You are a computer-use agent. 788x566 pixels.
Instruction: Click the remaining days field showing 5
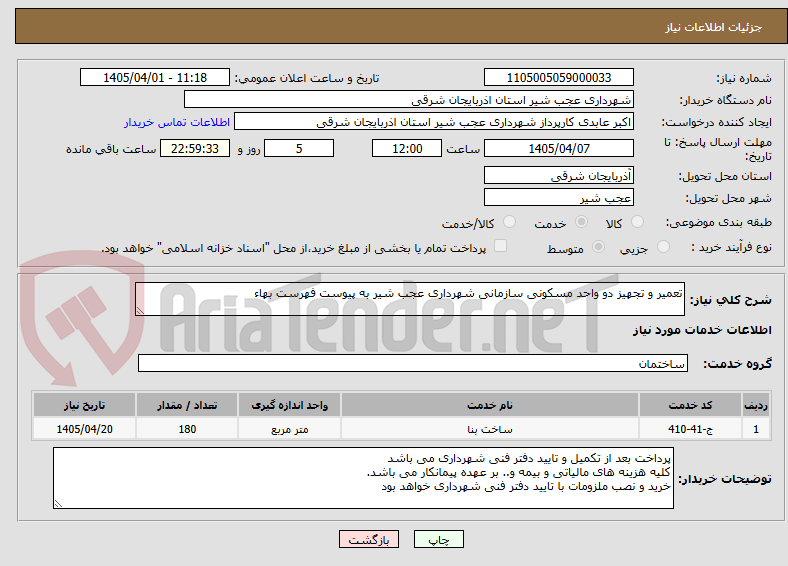[x=299, y=148]
